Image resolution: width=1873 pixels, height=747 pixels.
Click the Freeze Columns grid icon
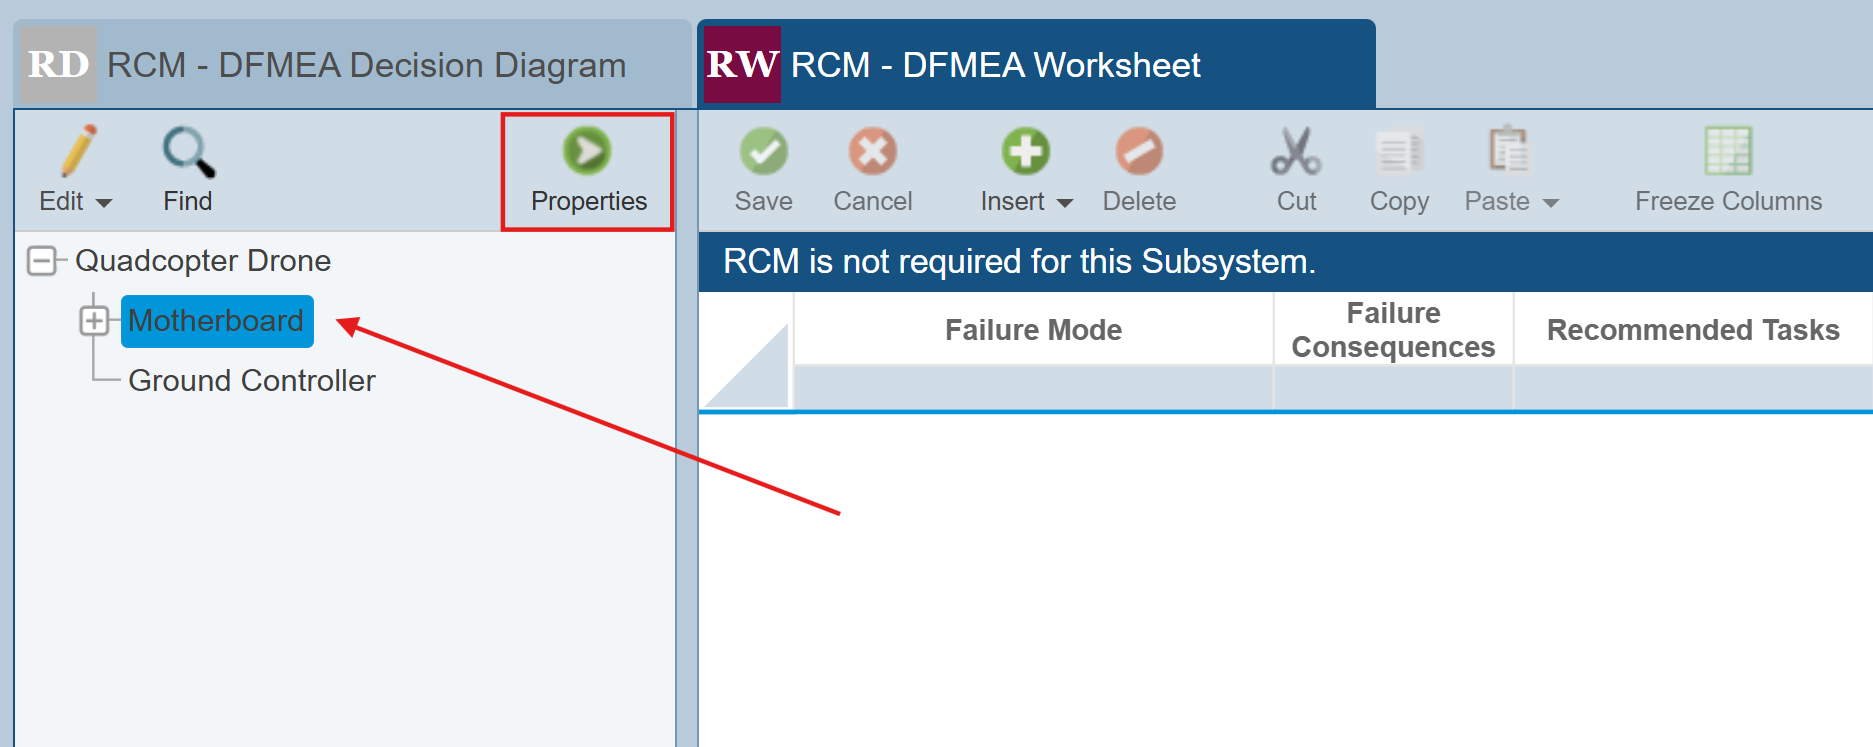click(x=1728, y=151)
